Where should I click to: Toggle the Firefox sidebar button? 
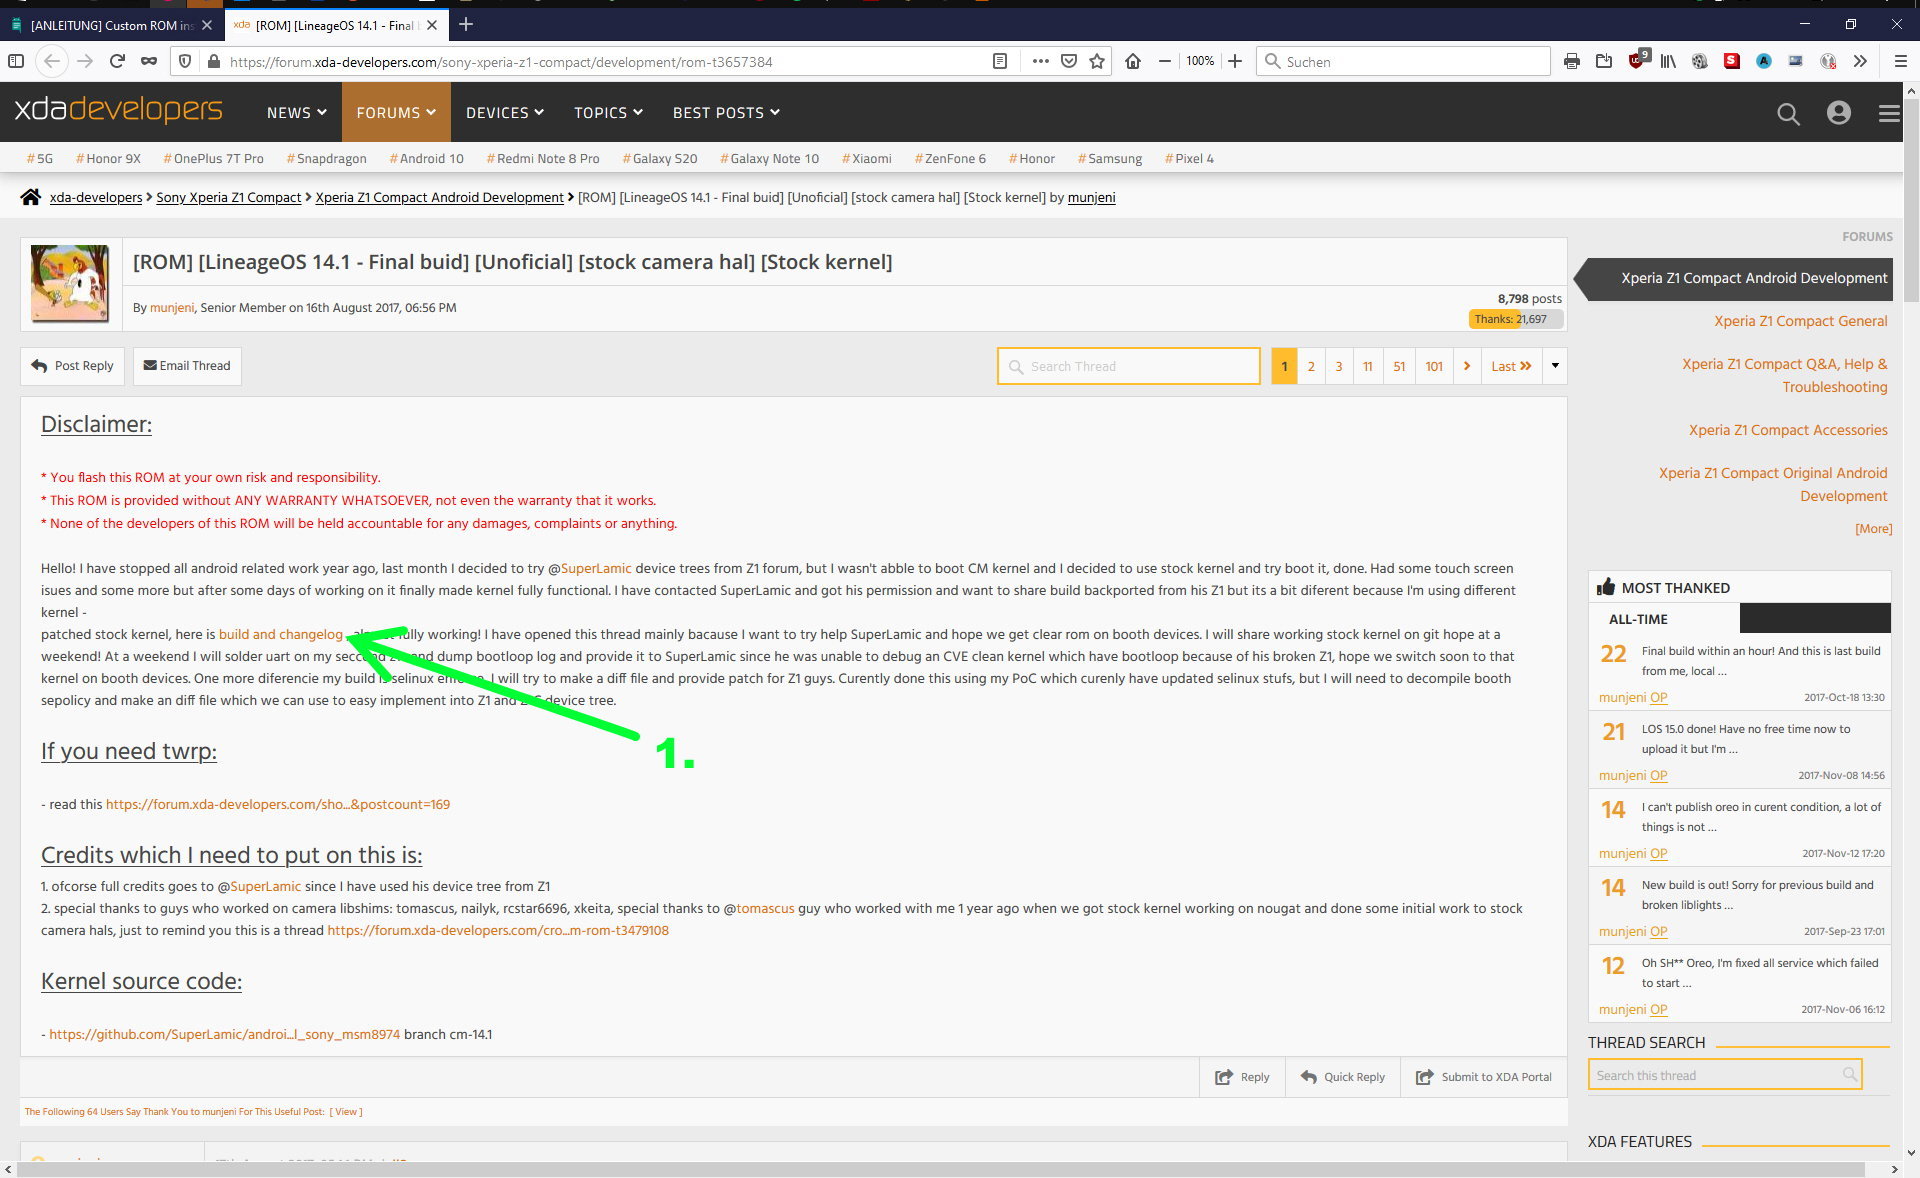point(16,61)
